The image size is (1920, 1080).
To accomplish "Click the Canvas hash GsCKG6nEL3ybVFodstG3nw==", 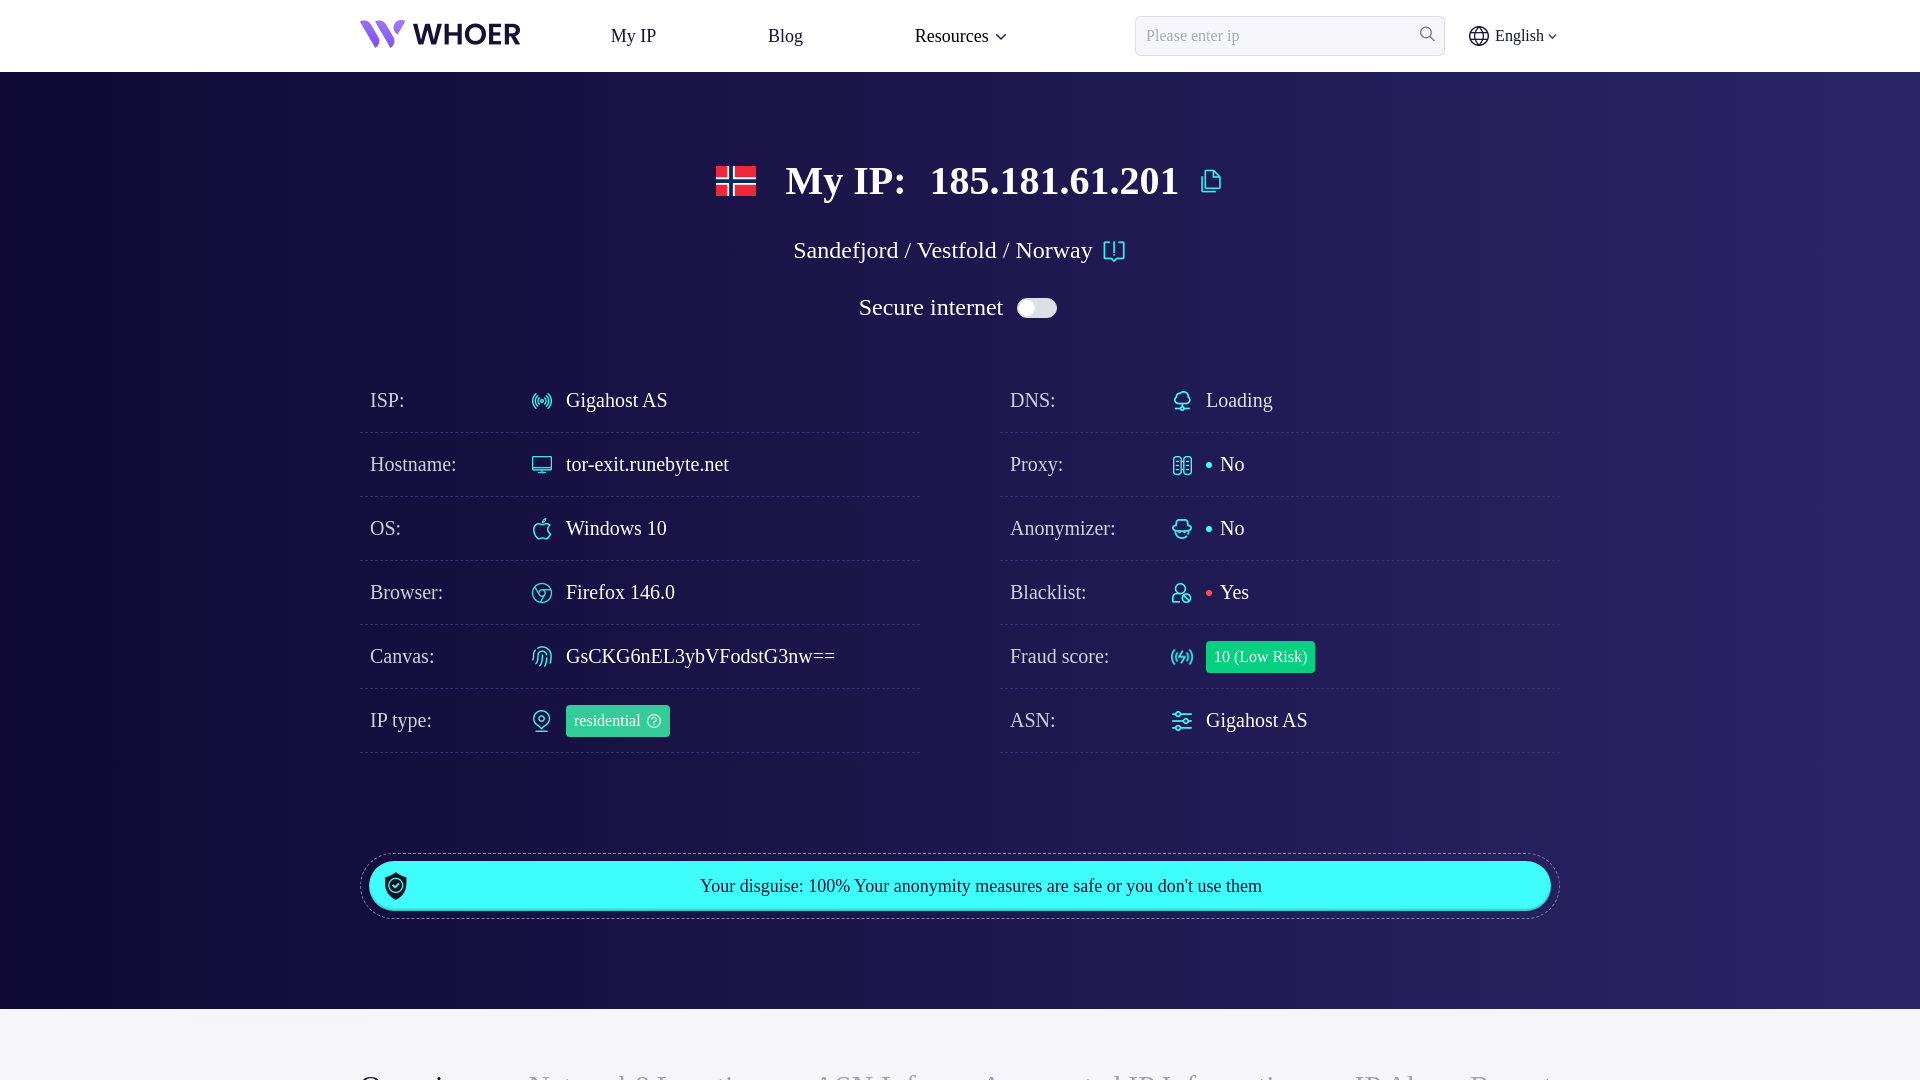I will [700, 656].
